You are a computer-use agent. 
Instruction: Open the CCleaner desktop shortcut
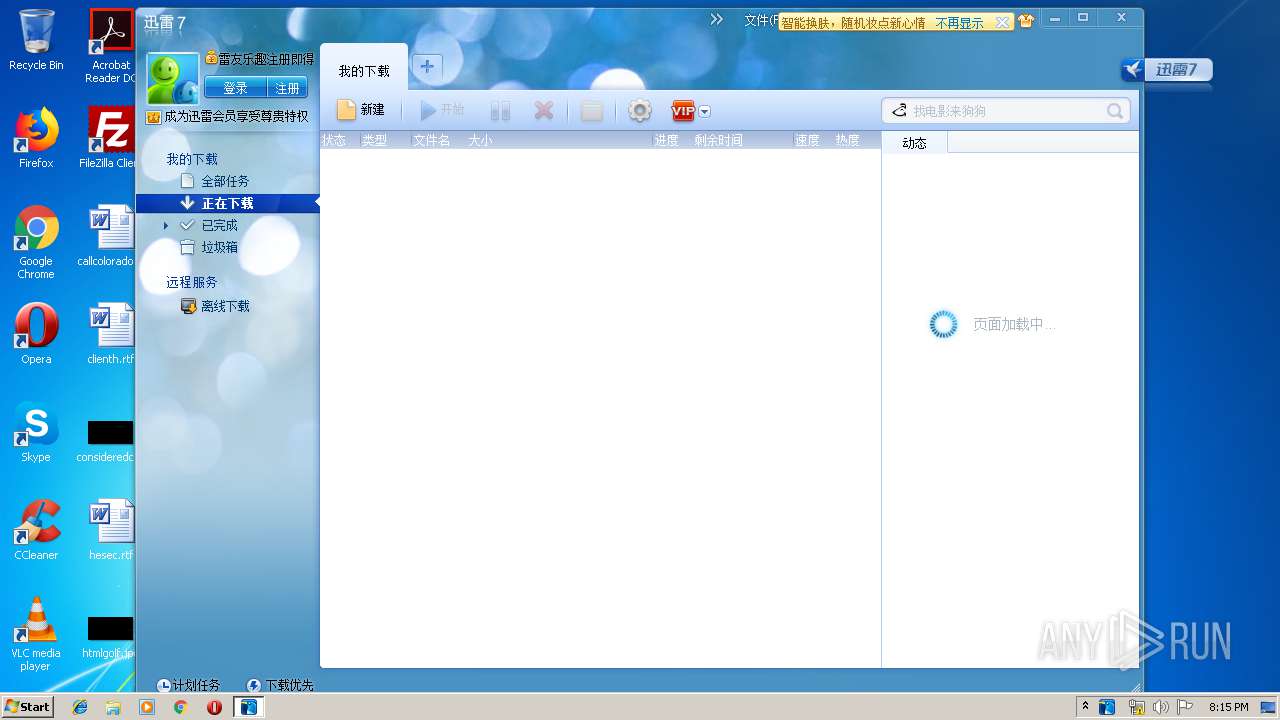(36, 530)
